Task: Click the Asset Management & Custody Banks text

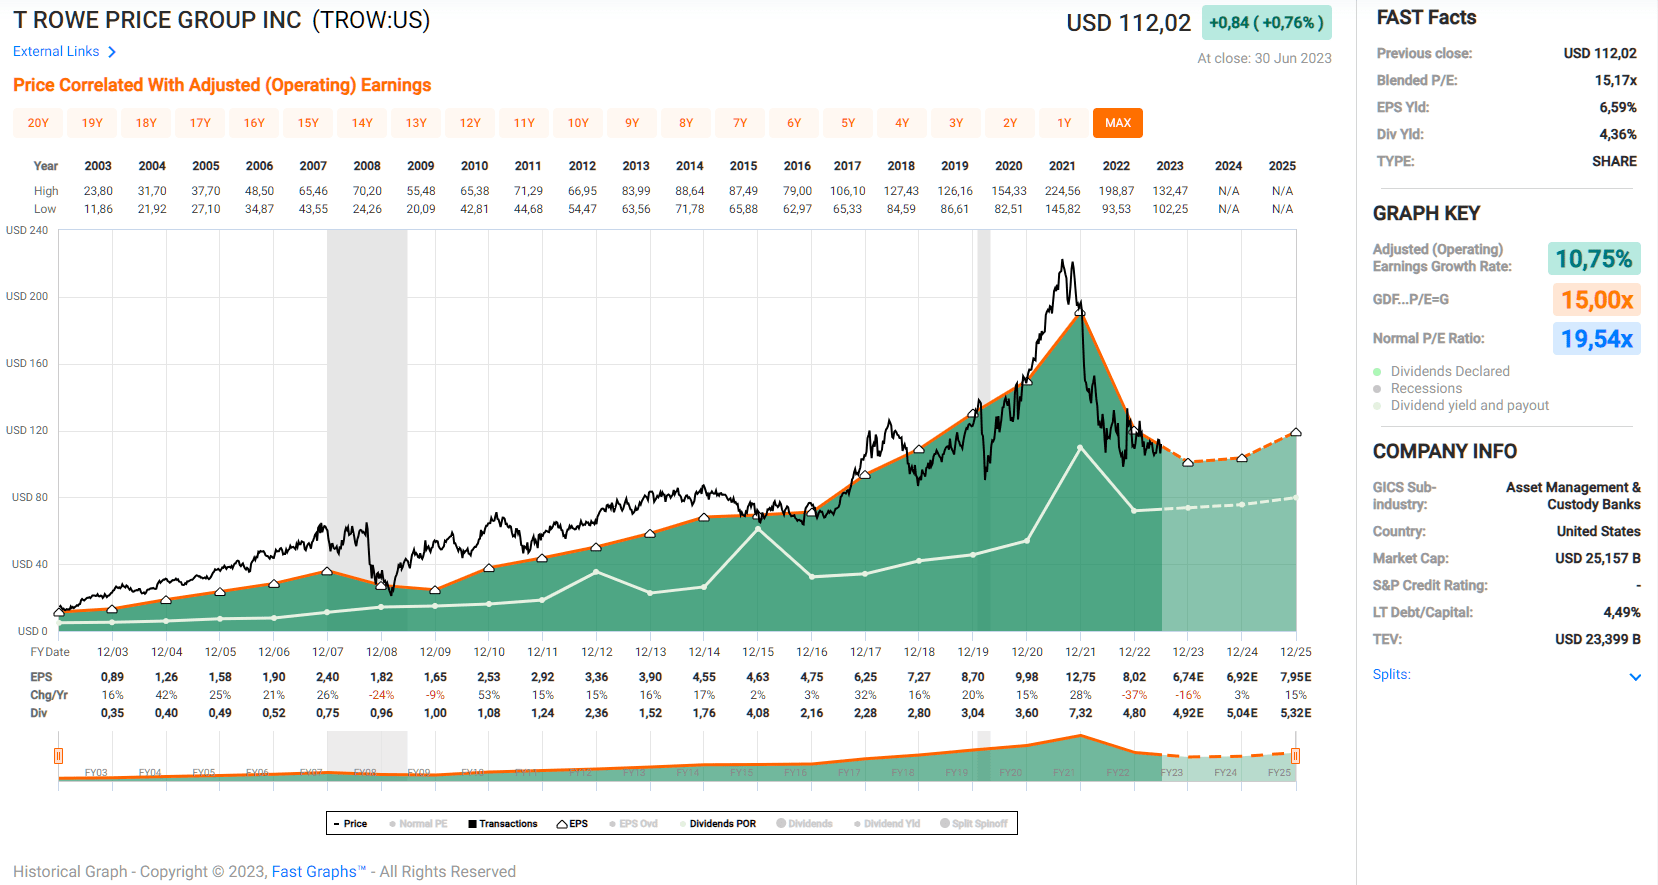Action: coord(1573,496)
